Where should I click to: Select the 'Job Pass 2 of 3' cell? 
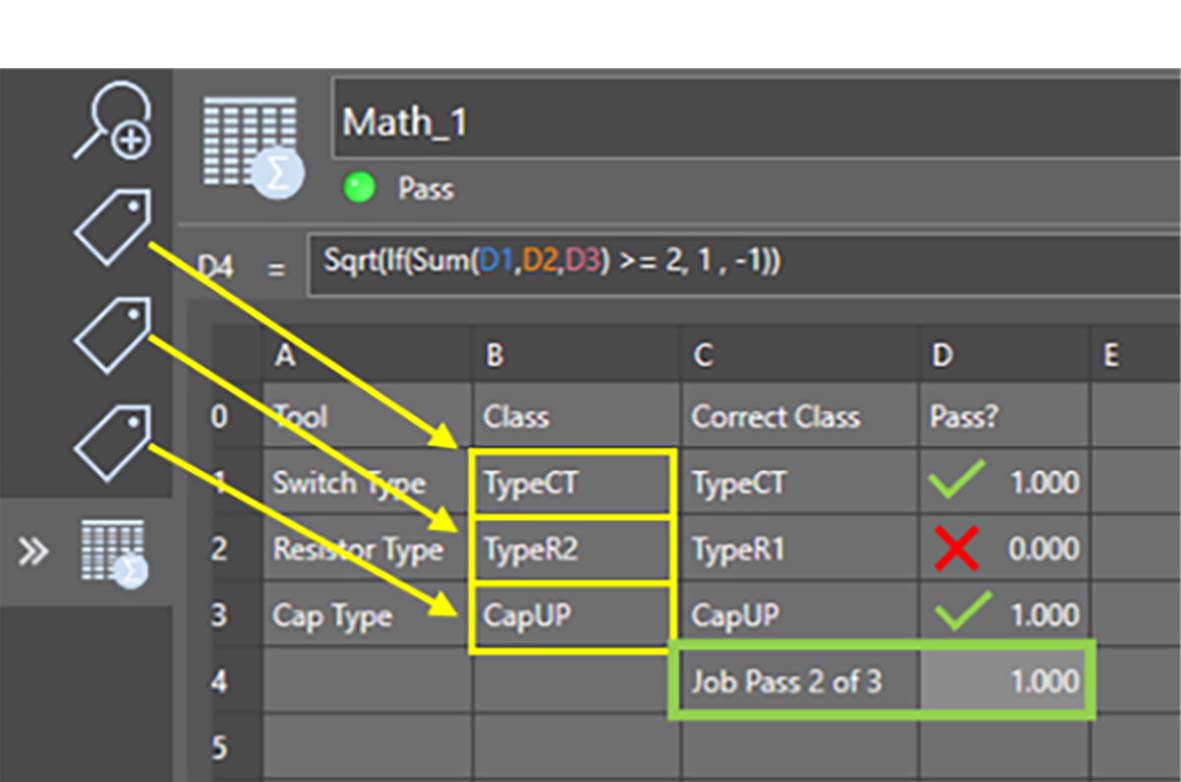(x=800, y=681)
